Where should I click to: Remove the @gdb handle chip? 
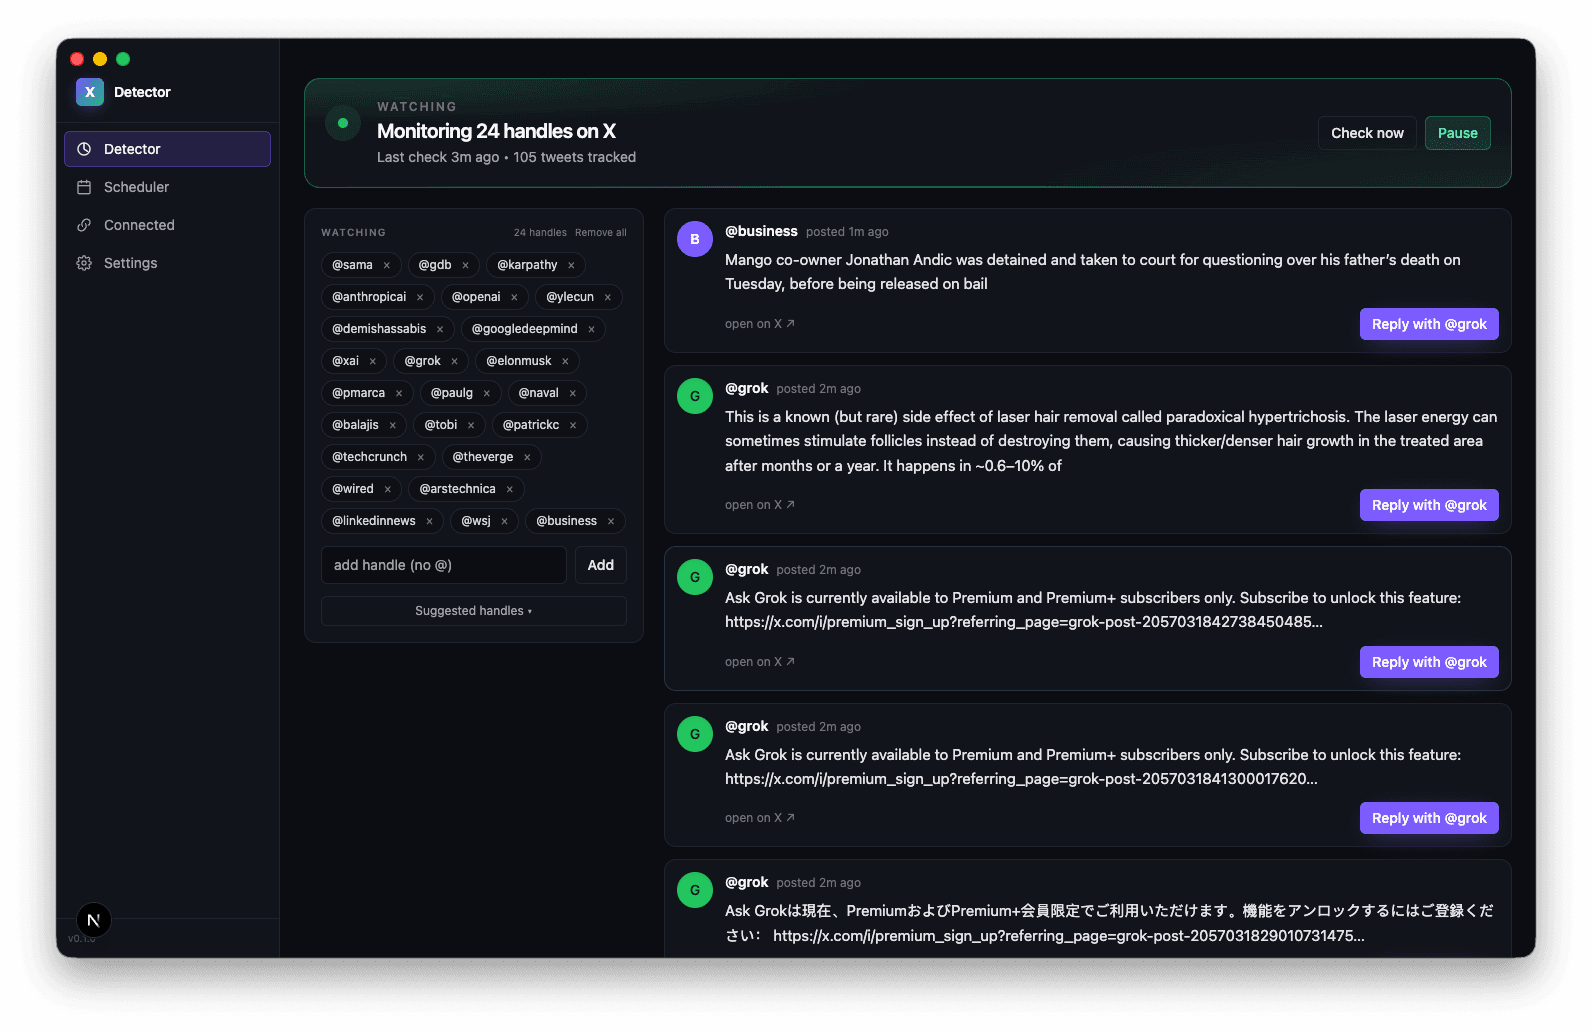(465, 265)
